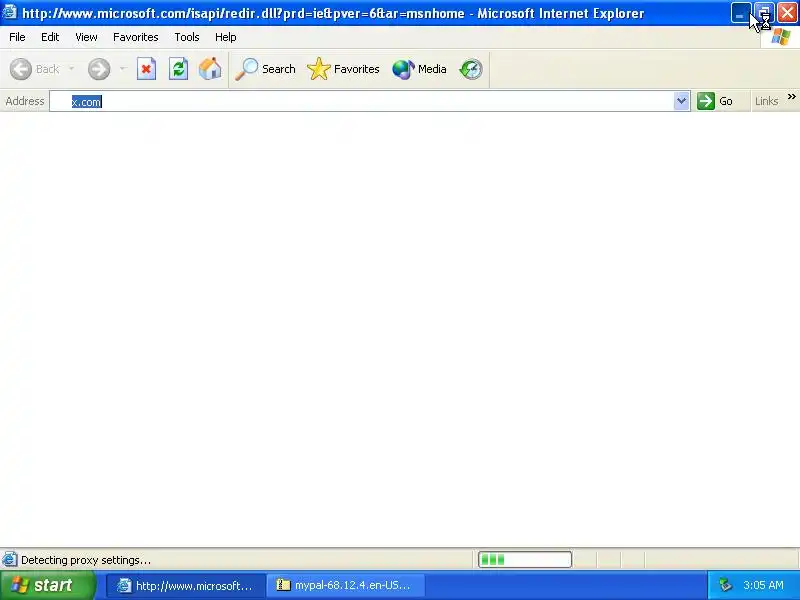
Task: Click the green Go arrow button
Action: [x=715, y=101]
